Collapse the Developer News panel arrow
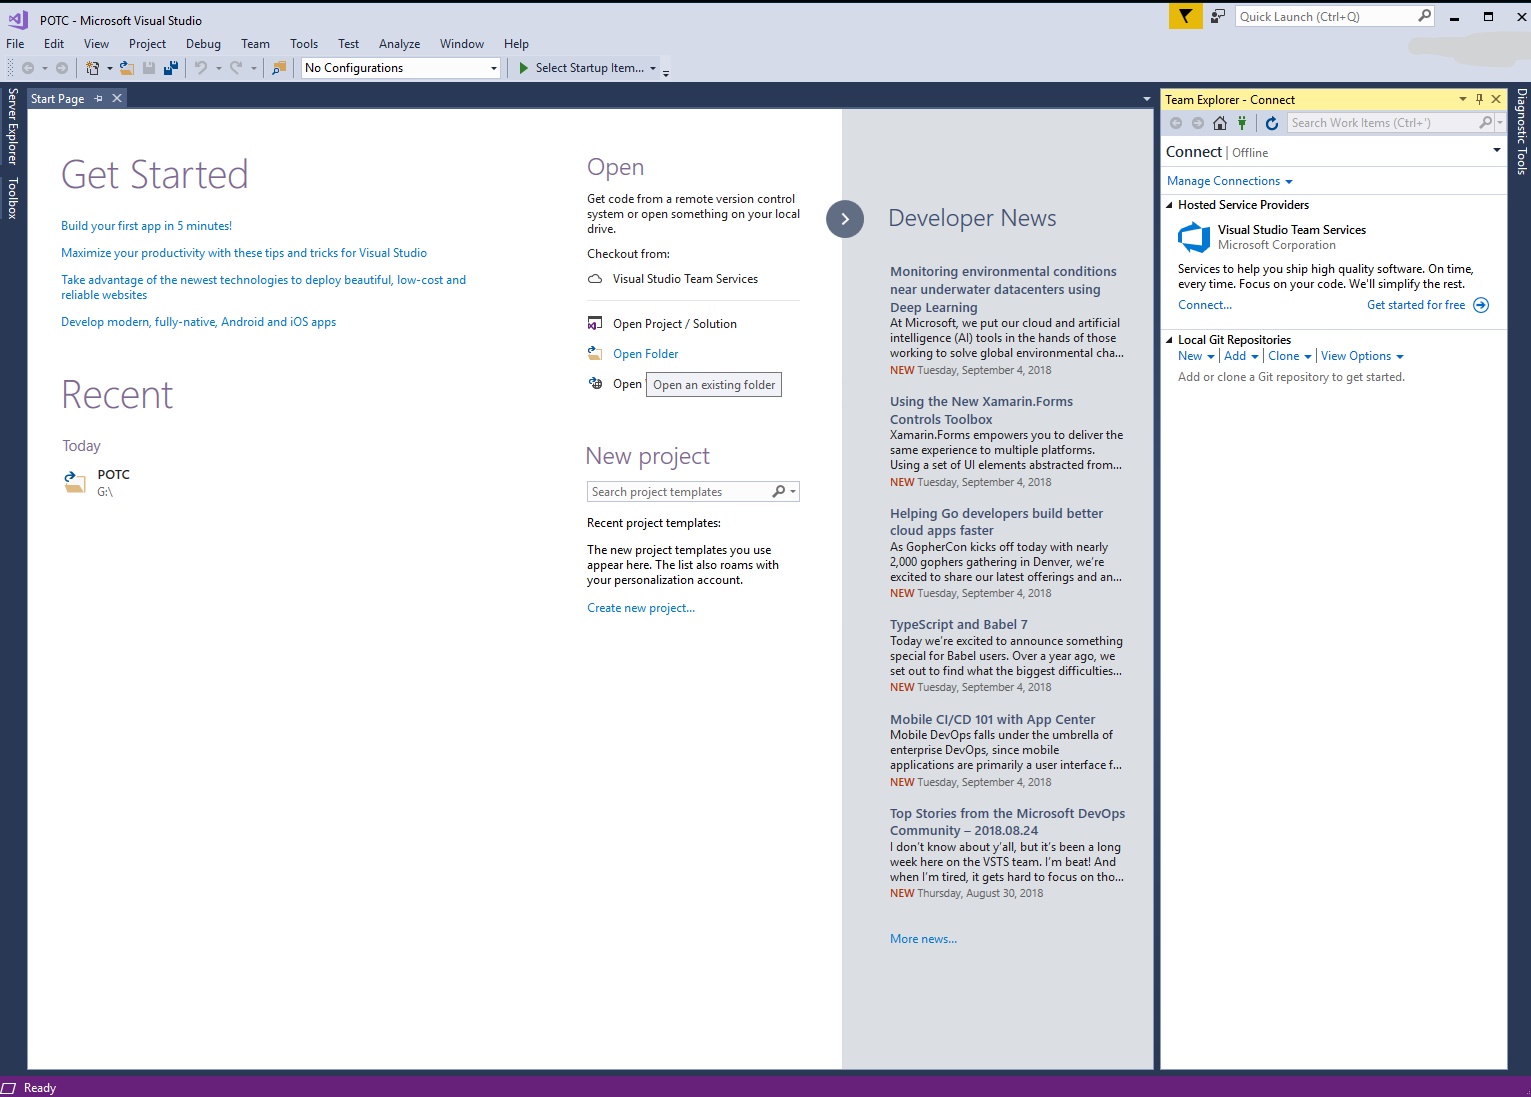 (x=845, y=219)
